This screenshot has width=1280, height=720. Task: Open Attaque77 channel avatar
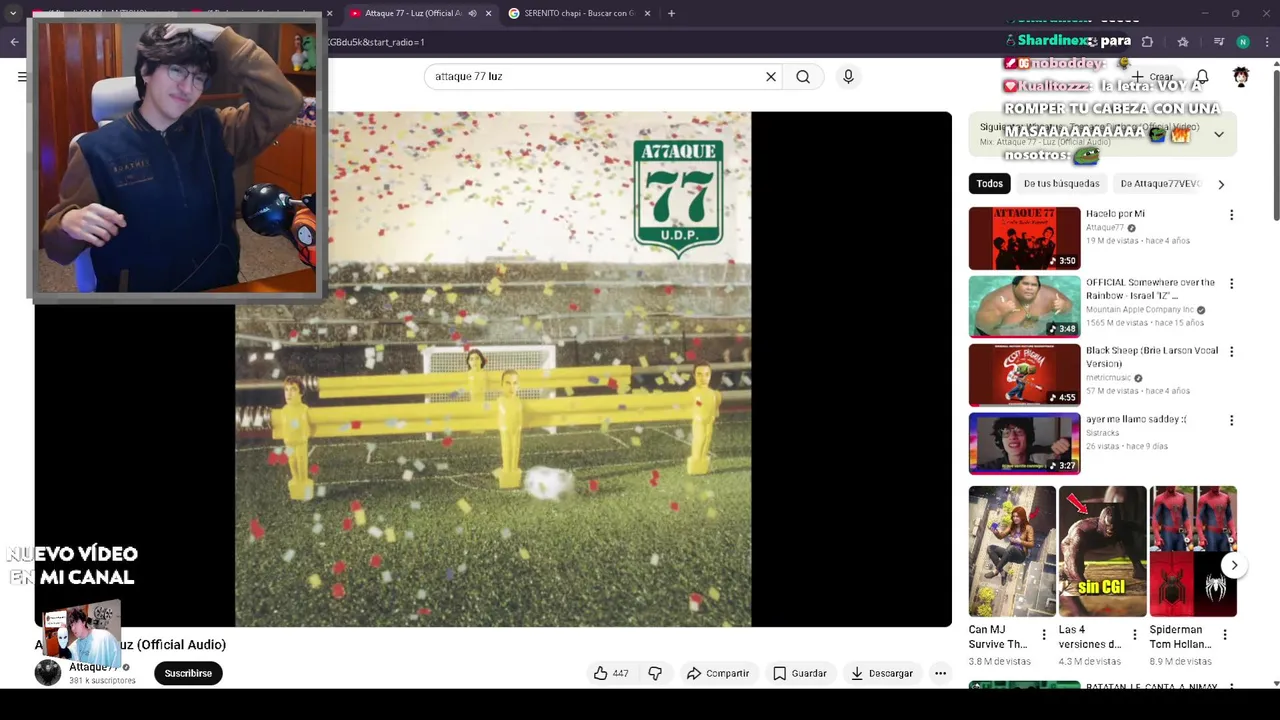[48, 673]
